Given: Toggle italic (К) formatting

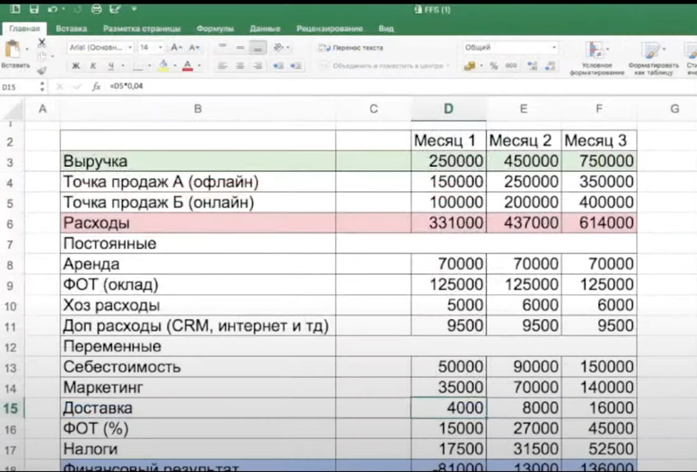Looking at the screenshot, I should point(93,66).
